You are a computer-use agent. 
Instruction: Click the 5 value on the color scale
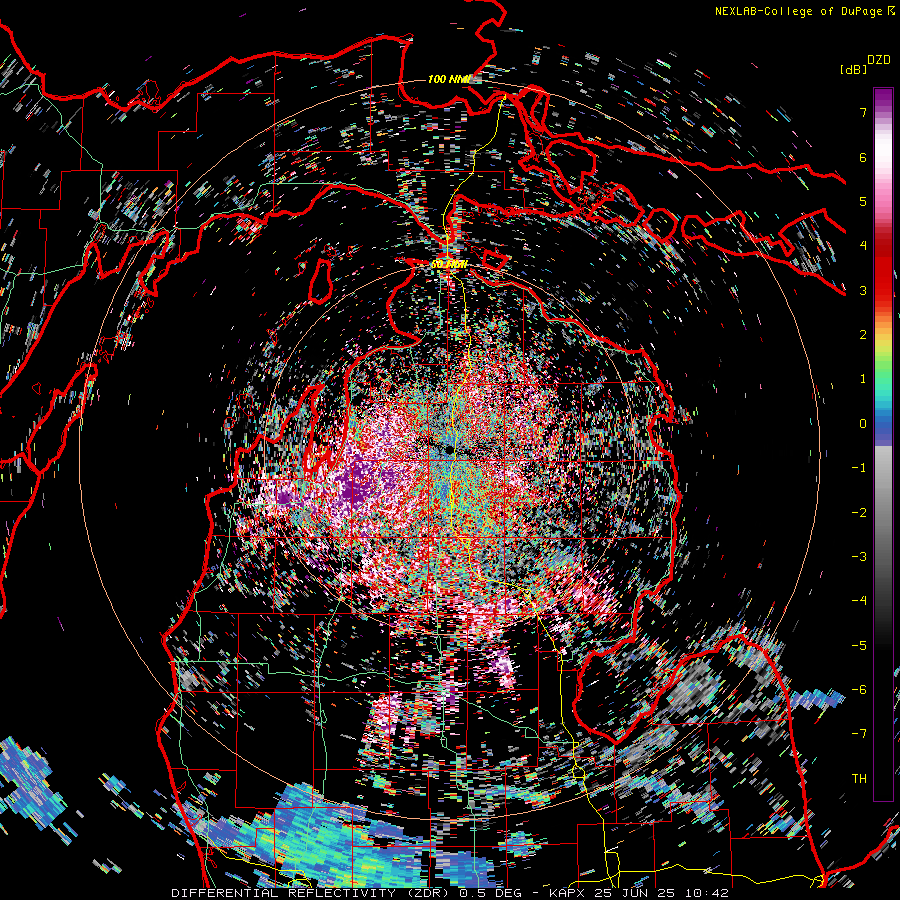[x=863, y=201]
